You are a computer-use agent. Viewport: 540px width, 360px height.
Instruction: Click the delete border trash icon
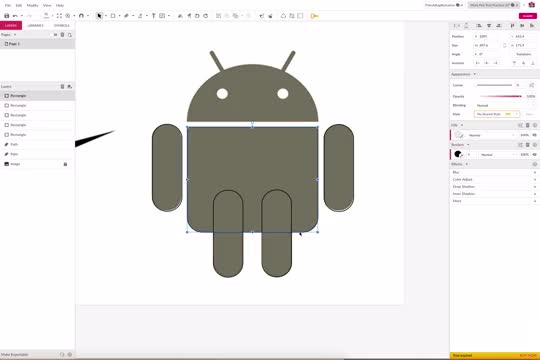click(528, 145)
